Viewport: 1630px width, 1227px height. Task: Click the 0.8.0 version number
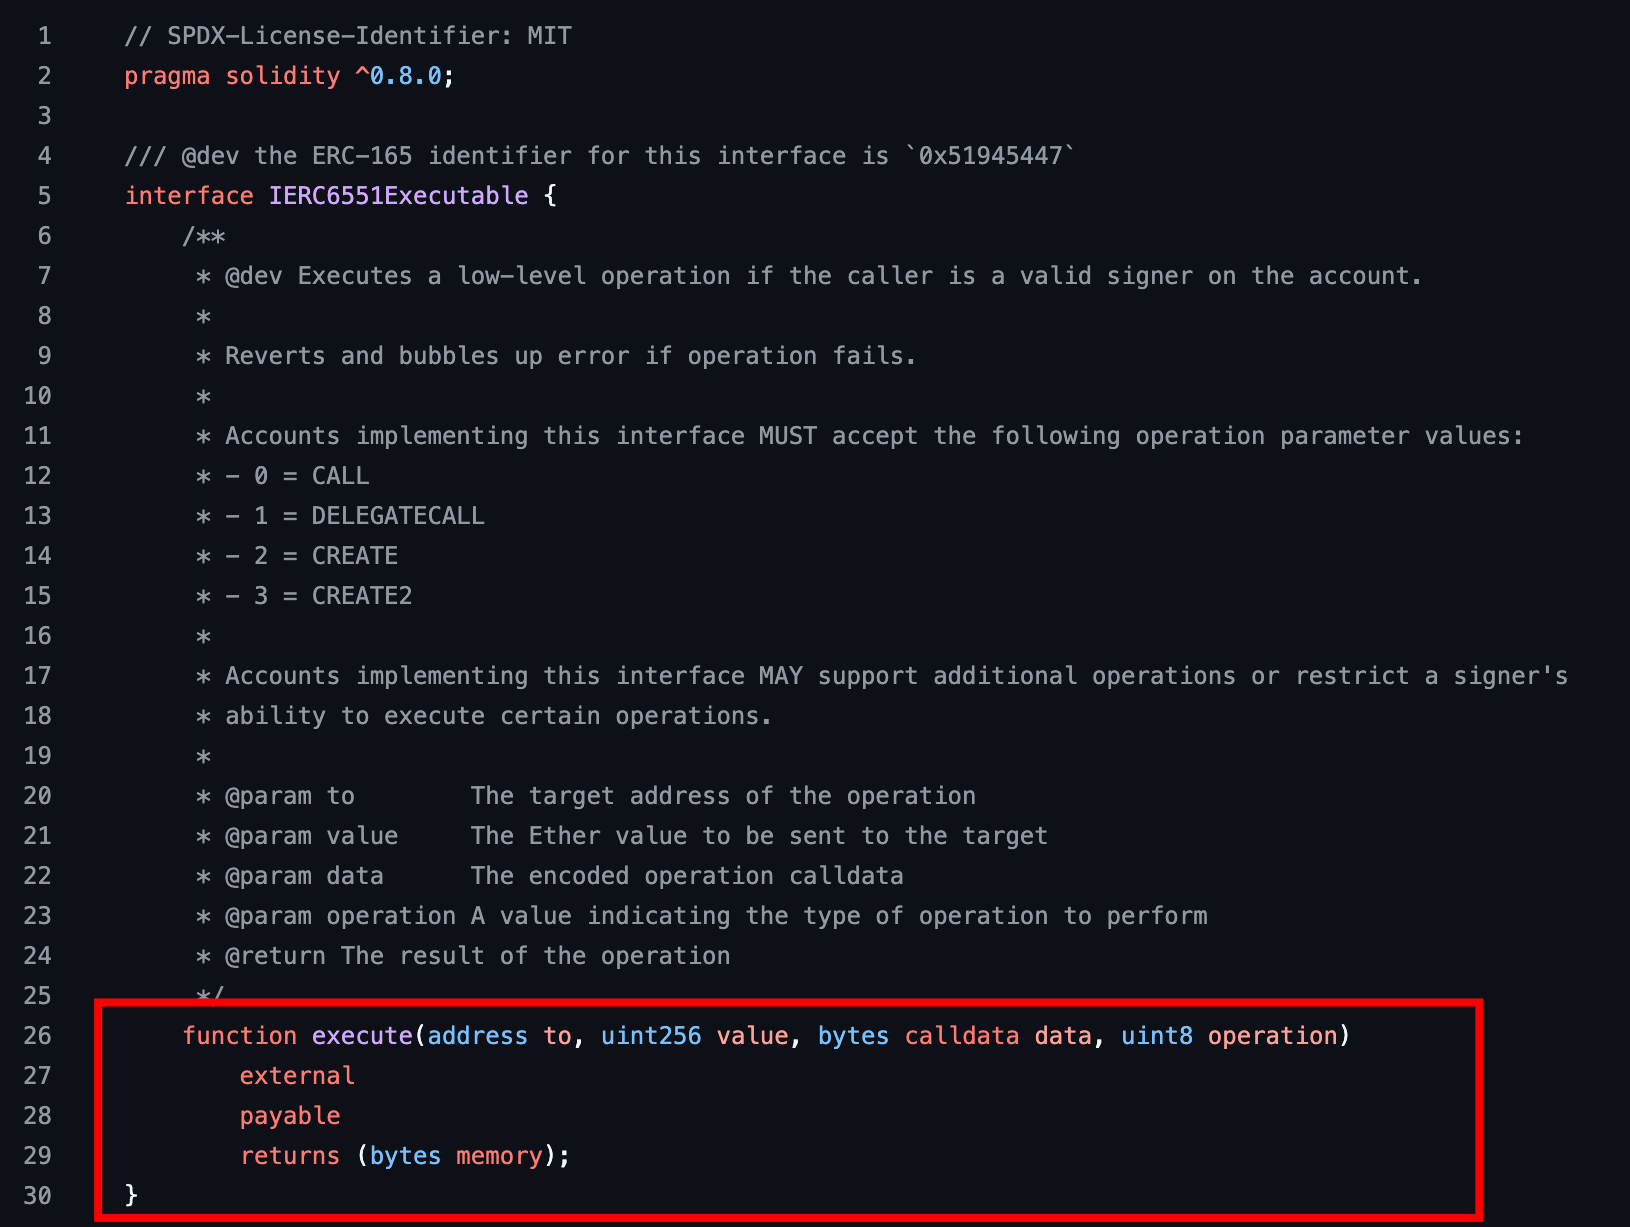tap(405, 76)
